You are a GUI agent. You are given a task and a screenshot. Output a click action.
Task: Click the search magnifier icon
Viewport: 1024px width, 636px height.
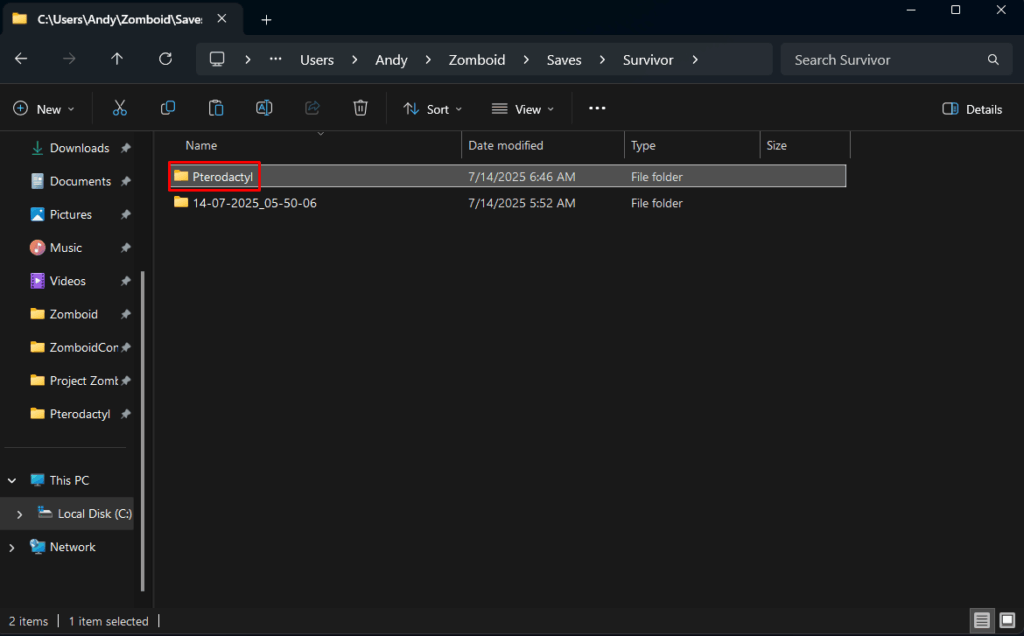coord(993,59)
